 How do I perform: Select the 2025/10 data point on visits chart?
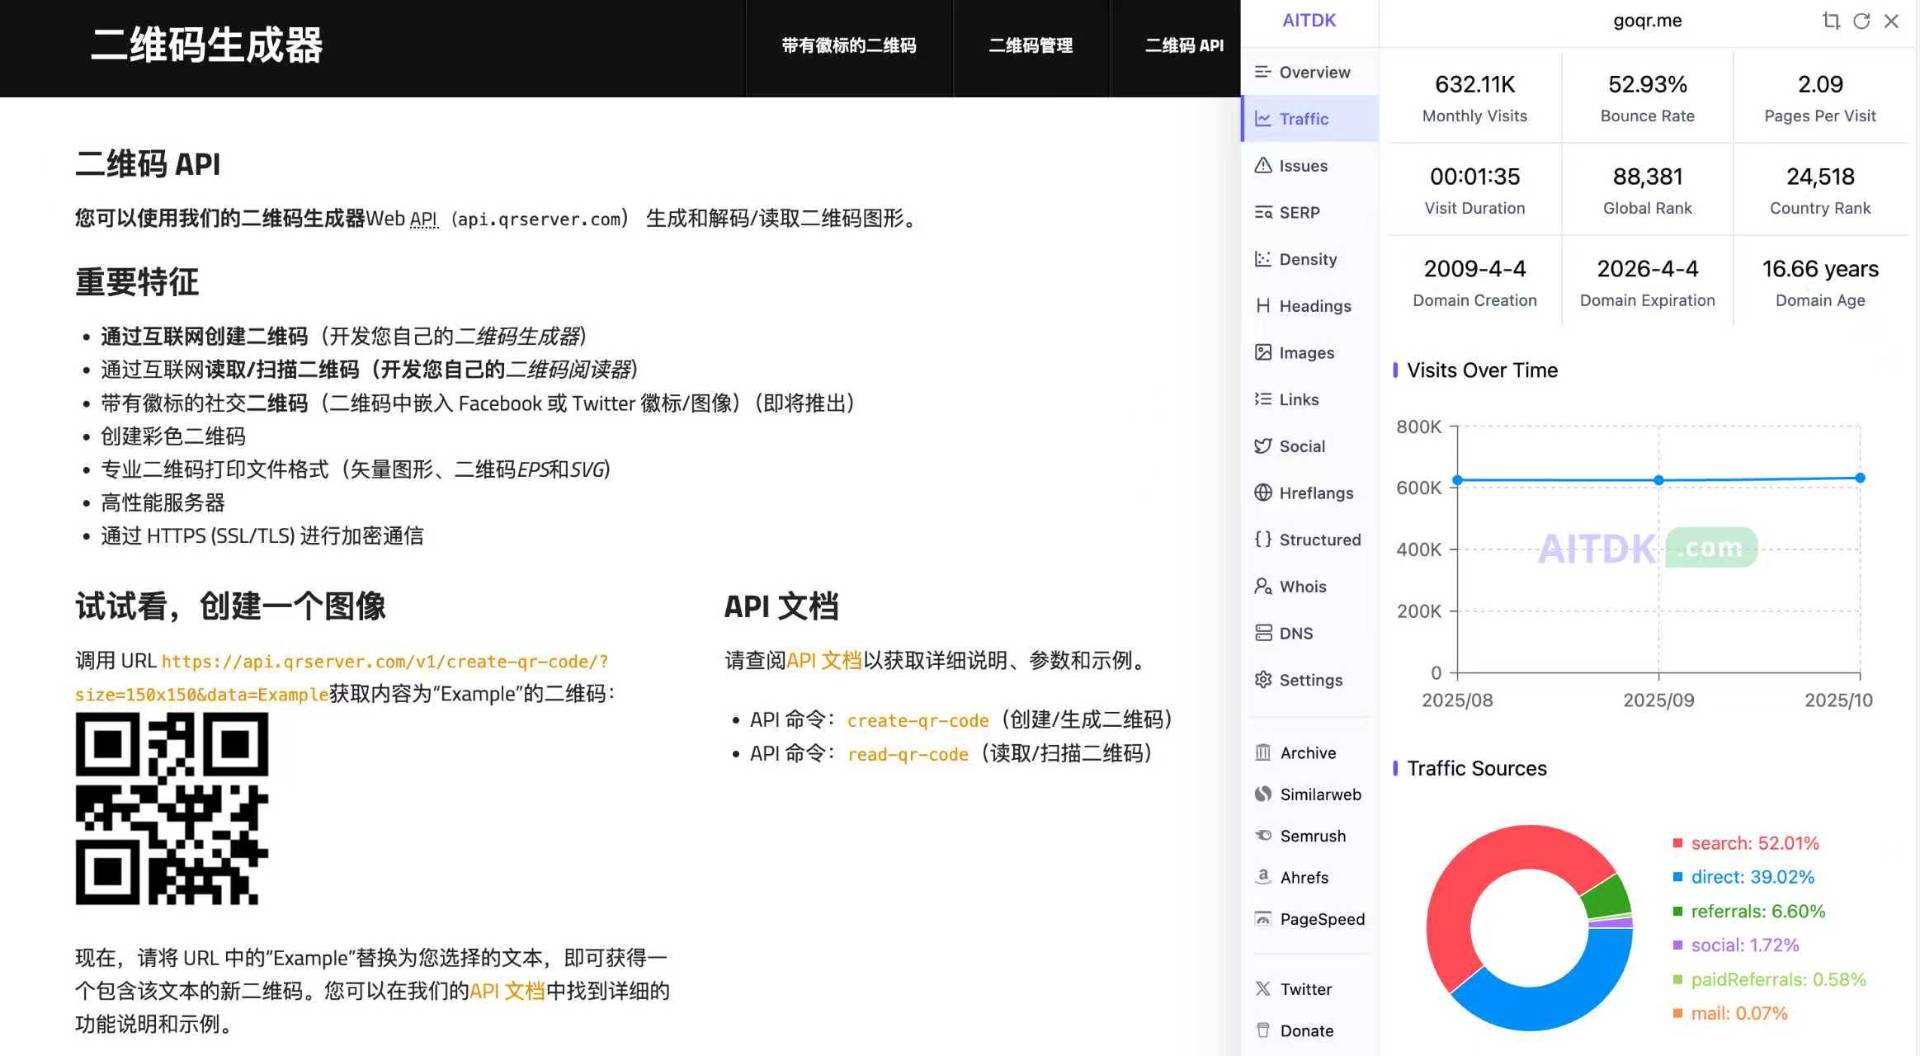[1860, 478]
